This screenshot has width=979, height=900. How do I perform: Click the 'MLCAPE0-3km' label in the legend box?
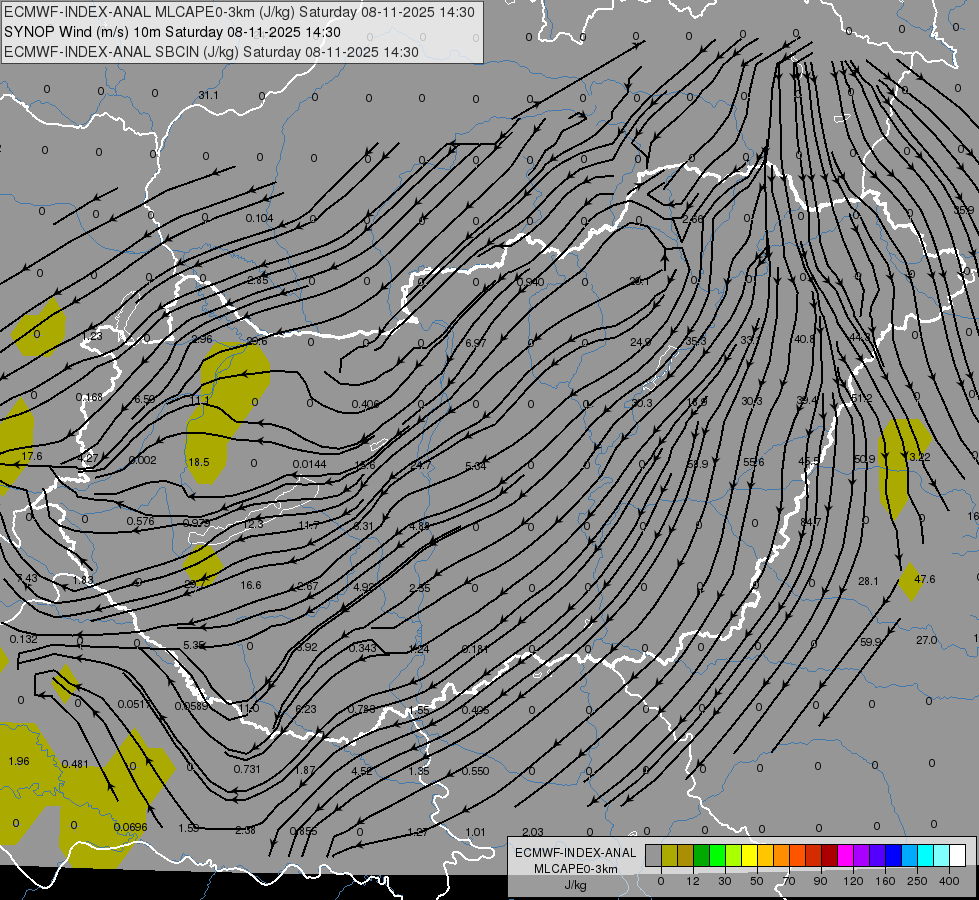tap(576, 869)
